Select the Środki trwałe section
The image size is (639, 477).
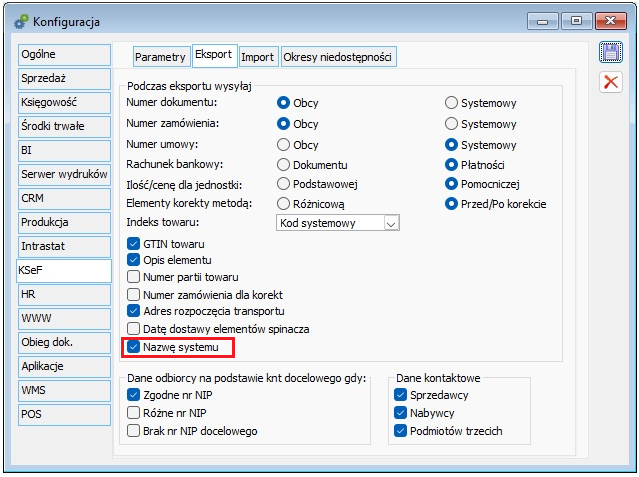(x=64, y=126)
